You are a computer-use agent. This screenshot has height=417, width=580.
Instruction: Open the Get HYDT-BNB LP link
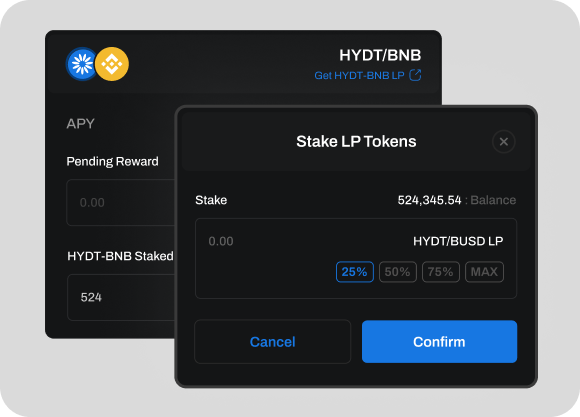pos(359,75)
